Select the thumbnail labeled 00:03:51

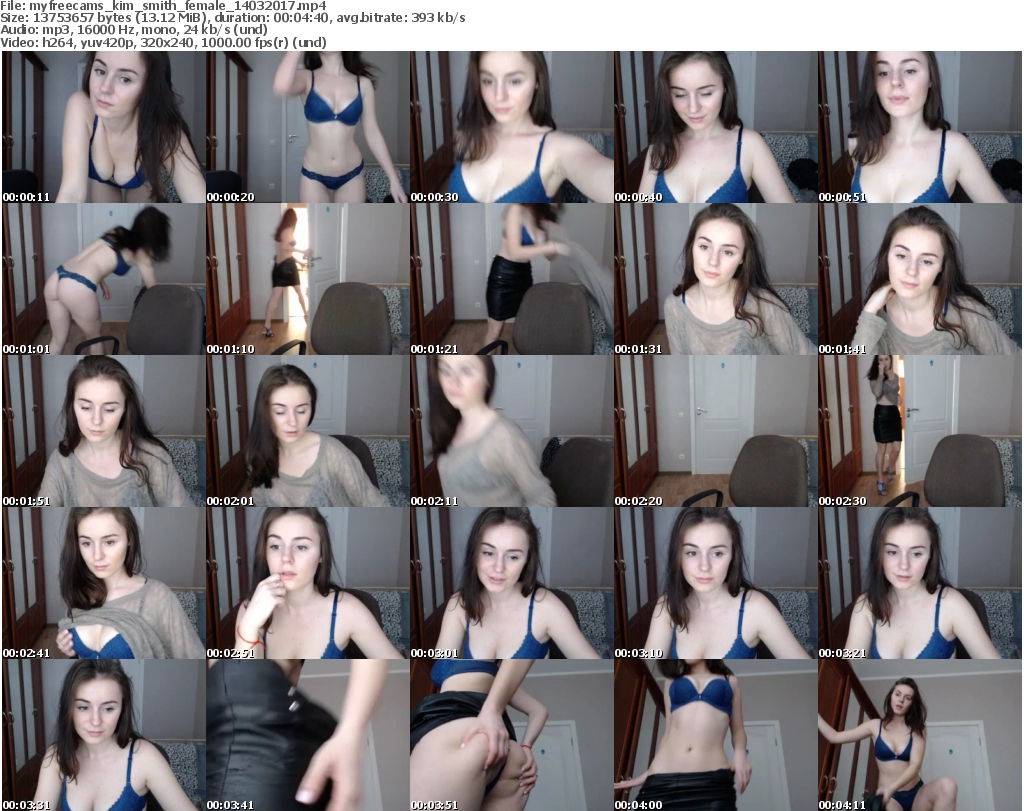pyautogui.click(x=512, y=735)
